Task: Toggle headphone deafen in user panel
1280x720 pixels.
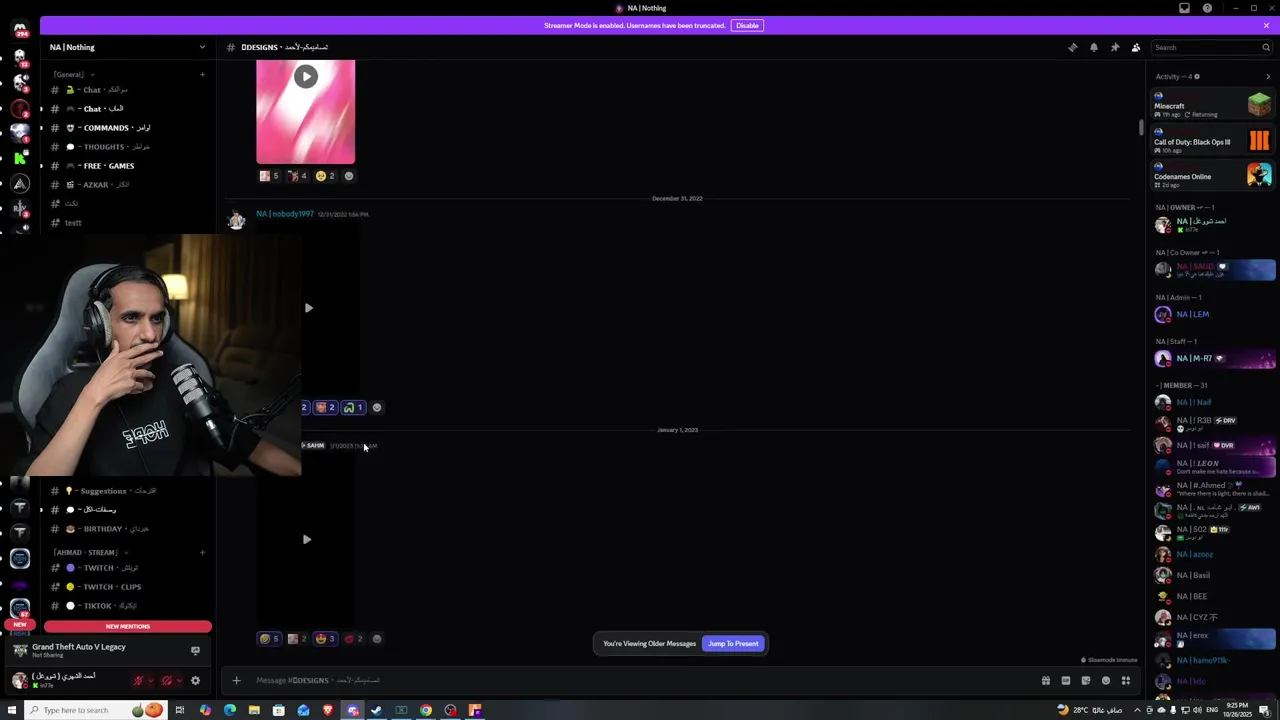Action: (x=167, y=681)
